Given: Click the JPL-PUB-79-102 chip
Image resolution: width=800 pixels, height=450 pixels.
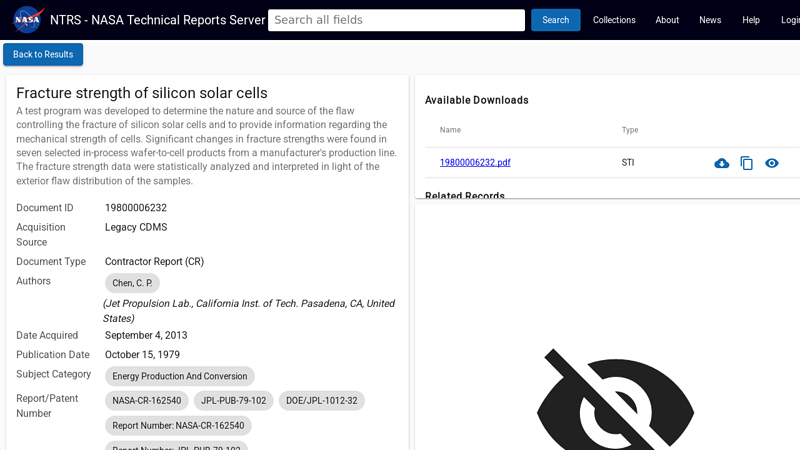Looking at the screenshot, I should point(234,401).
